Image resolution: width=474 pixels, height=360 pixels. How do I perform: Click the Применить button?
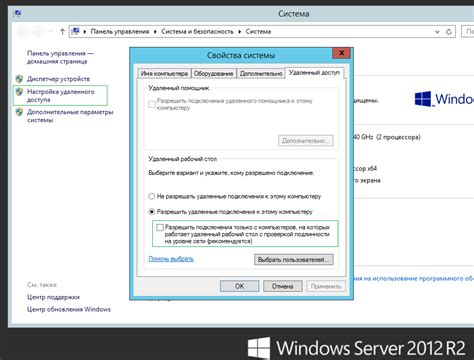click(x=326, y=286)
